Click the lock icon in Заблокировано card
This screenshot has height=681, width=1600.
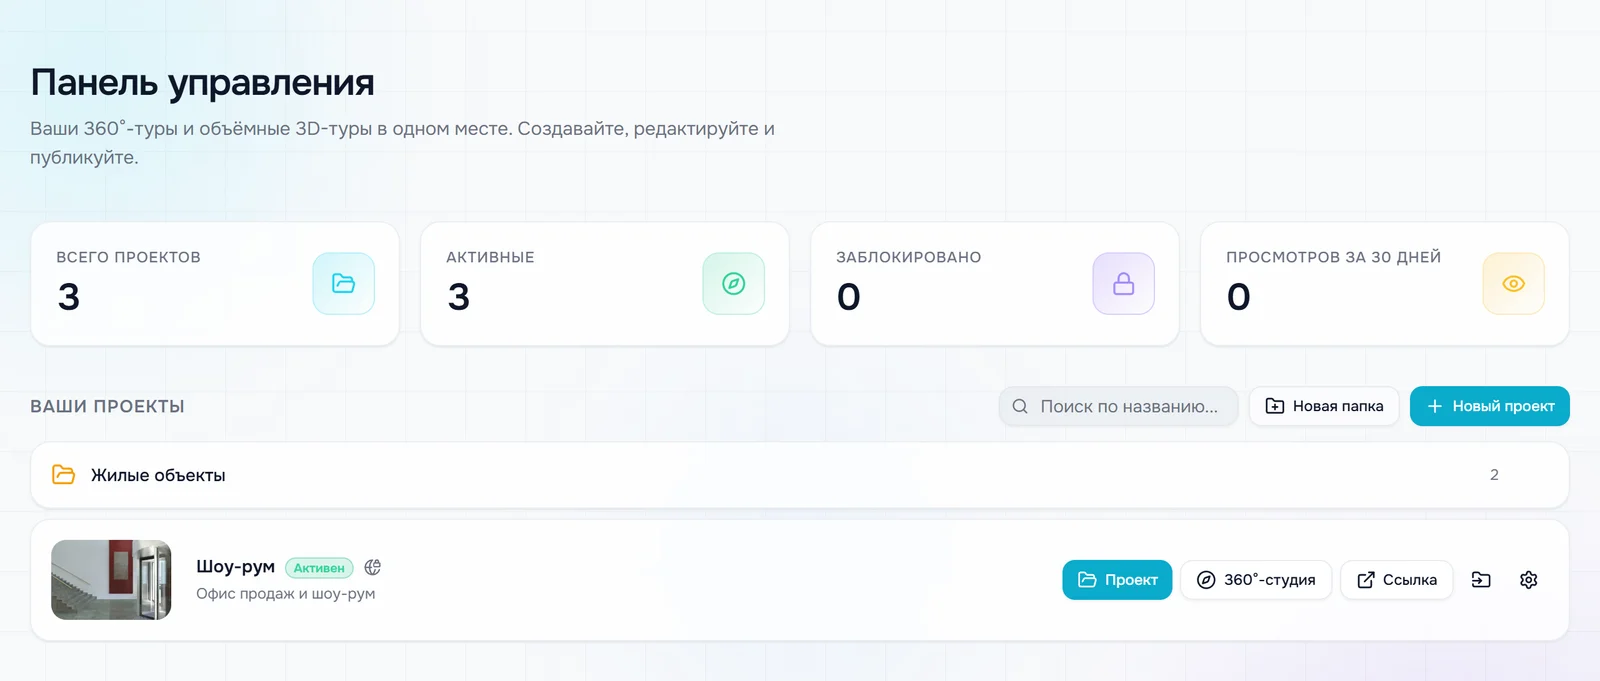click(1123, 284)
